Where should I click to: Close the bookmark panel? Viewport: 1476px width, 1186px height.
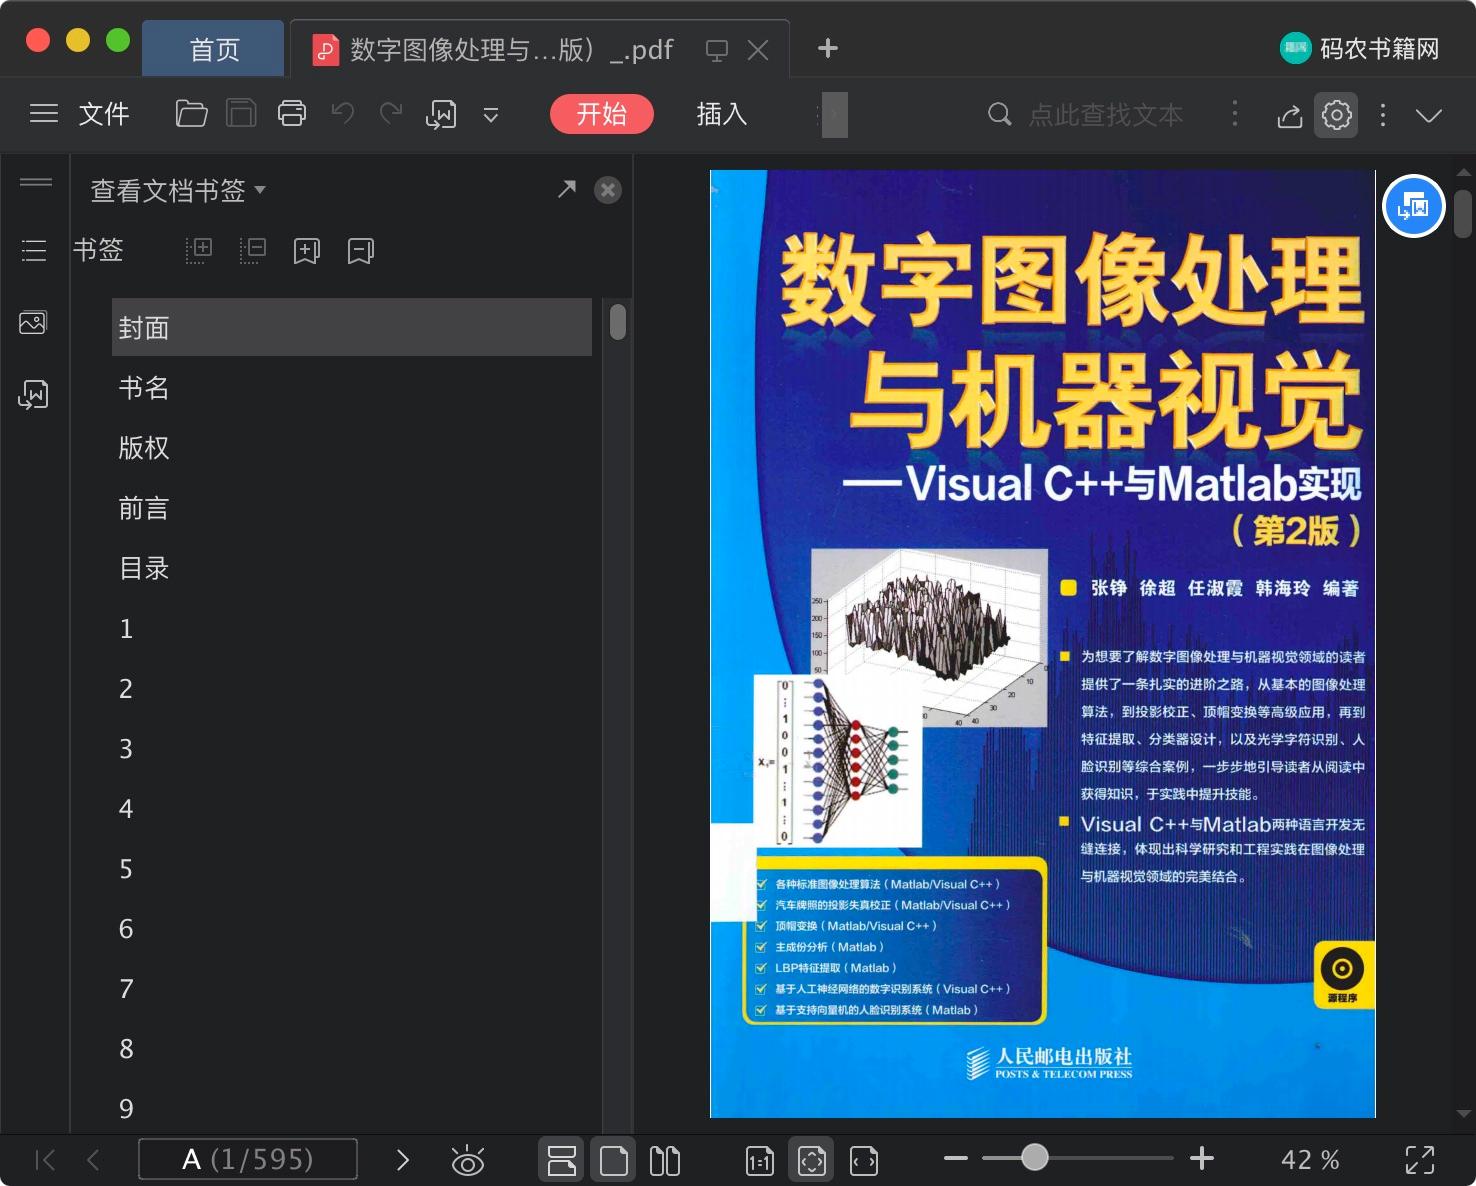pos(608,190)
